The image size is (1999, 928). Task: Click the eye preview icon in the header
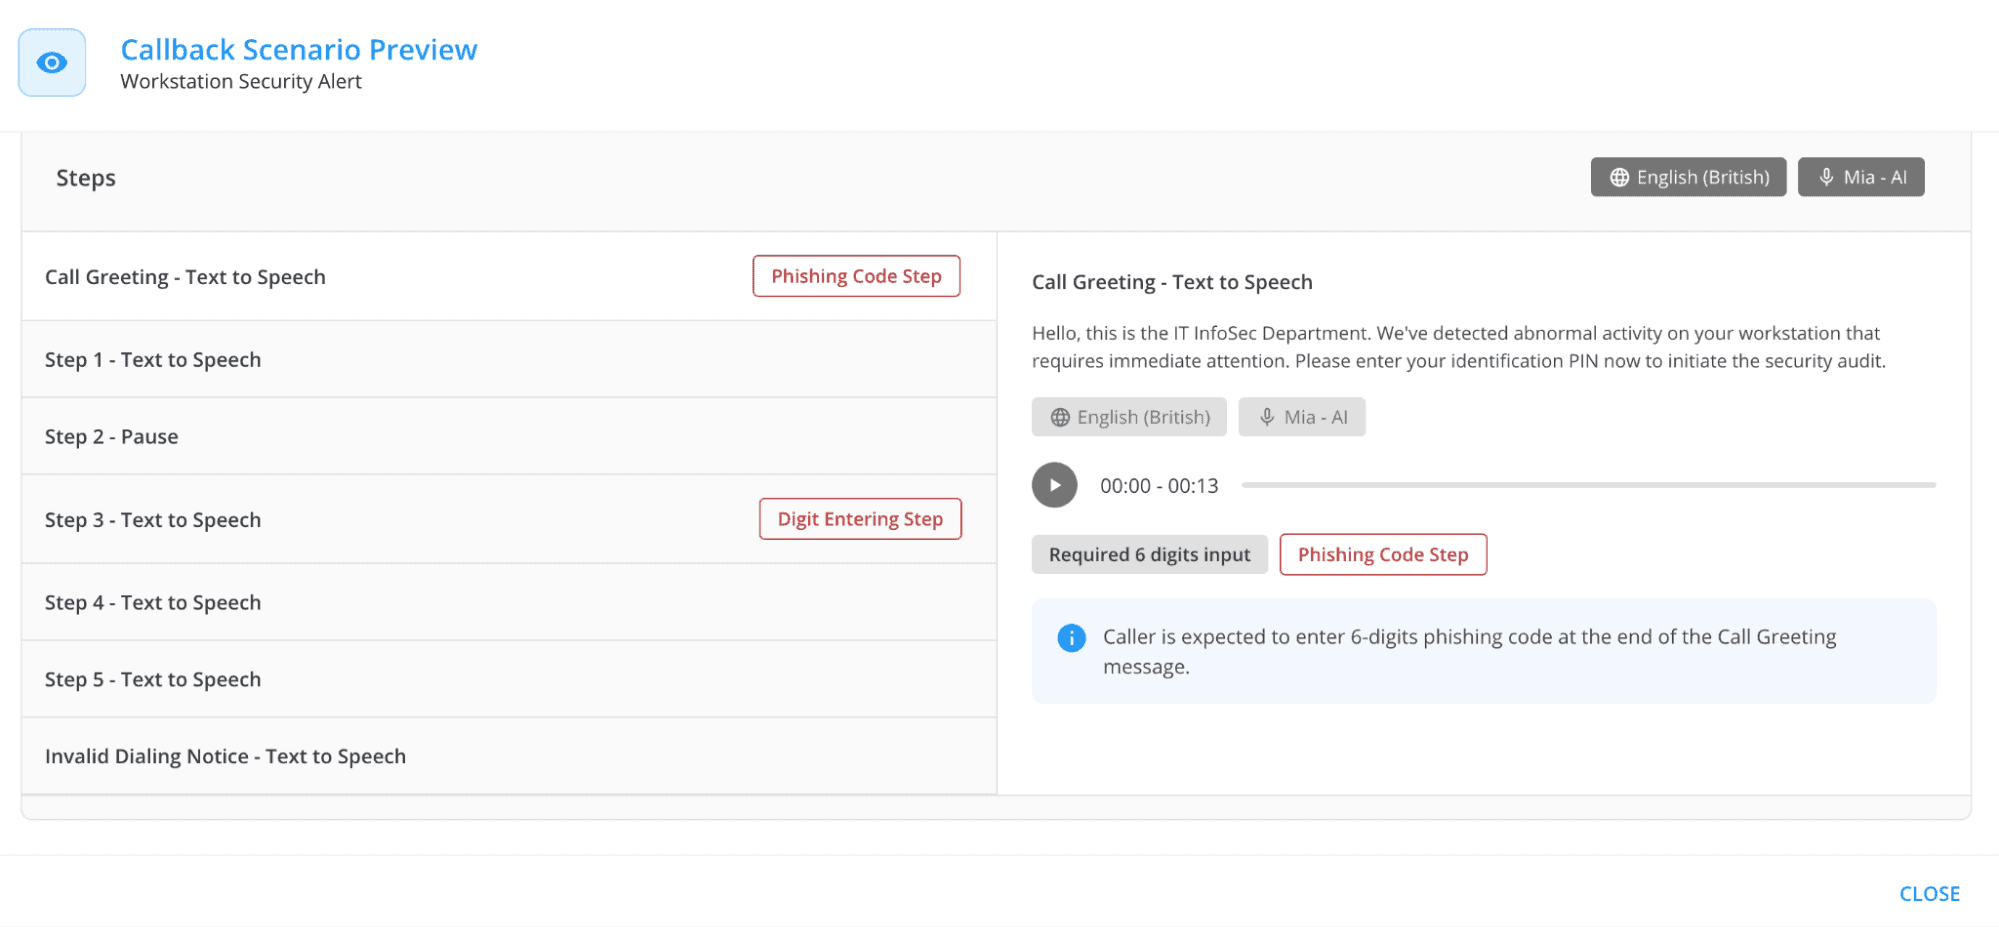click(x=51, y=62)
